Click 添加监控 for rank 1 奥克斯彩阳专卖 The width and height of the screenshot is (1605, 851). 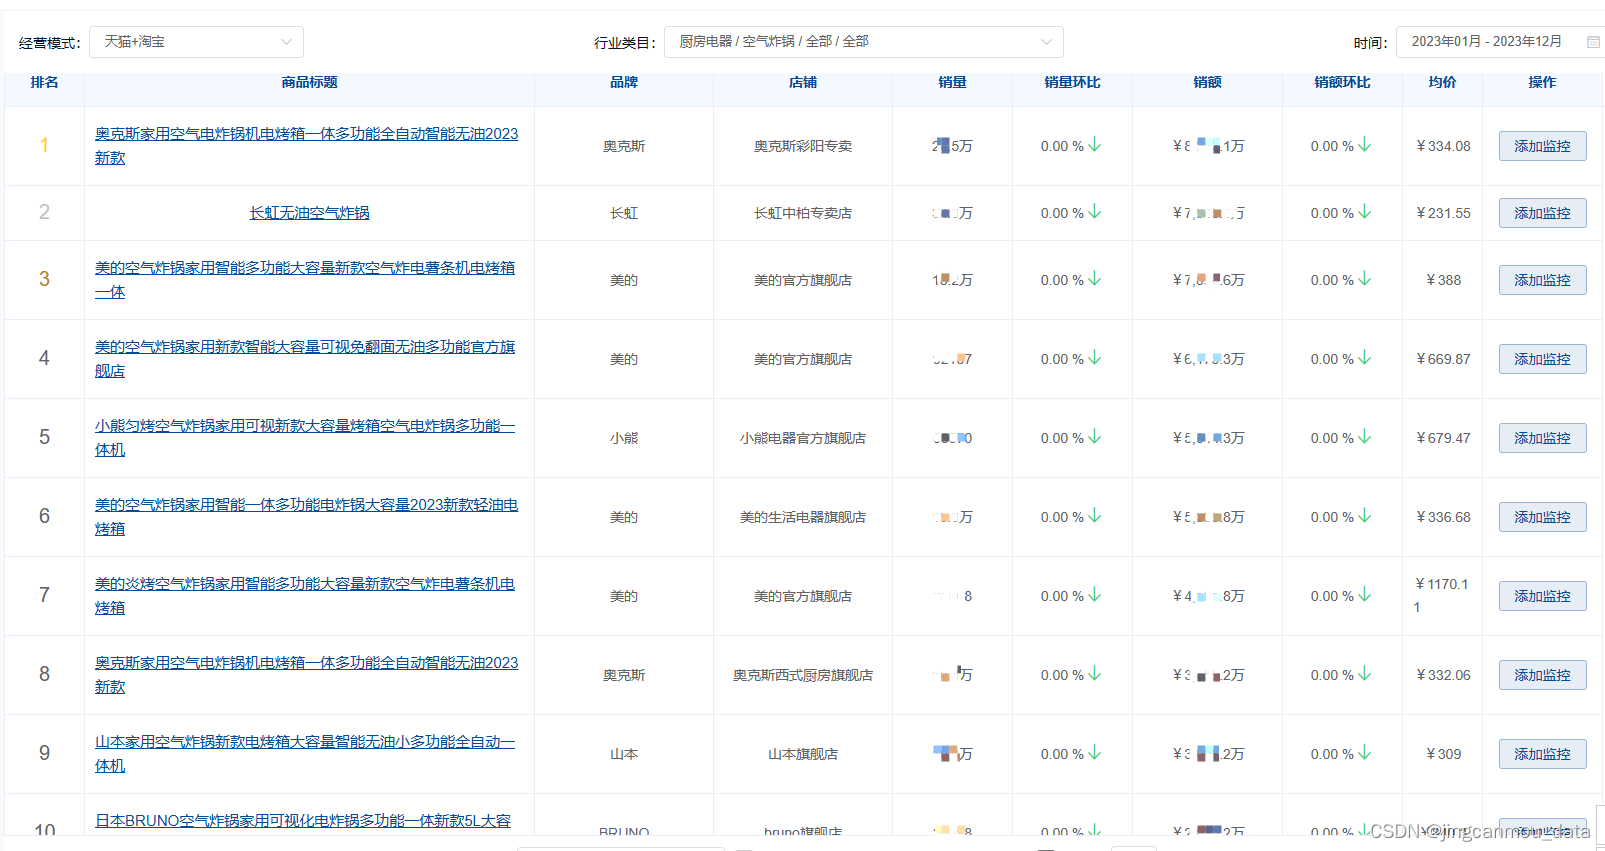(1542, 146)
